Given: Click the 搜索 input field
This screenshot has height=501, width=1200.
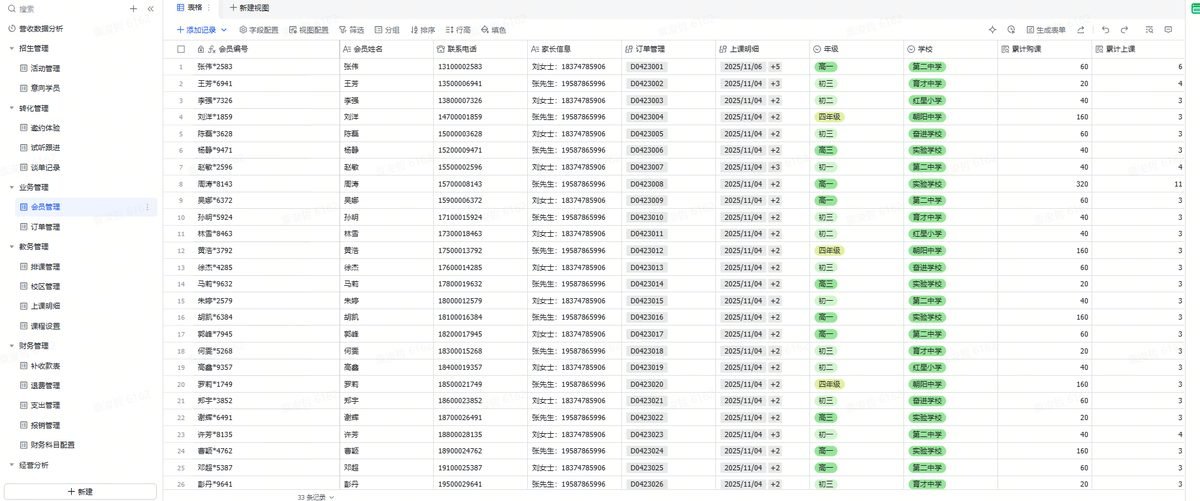Looking at the screenshot, I should pyautogui.click(x=65, y=8).
